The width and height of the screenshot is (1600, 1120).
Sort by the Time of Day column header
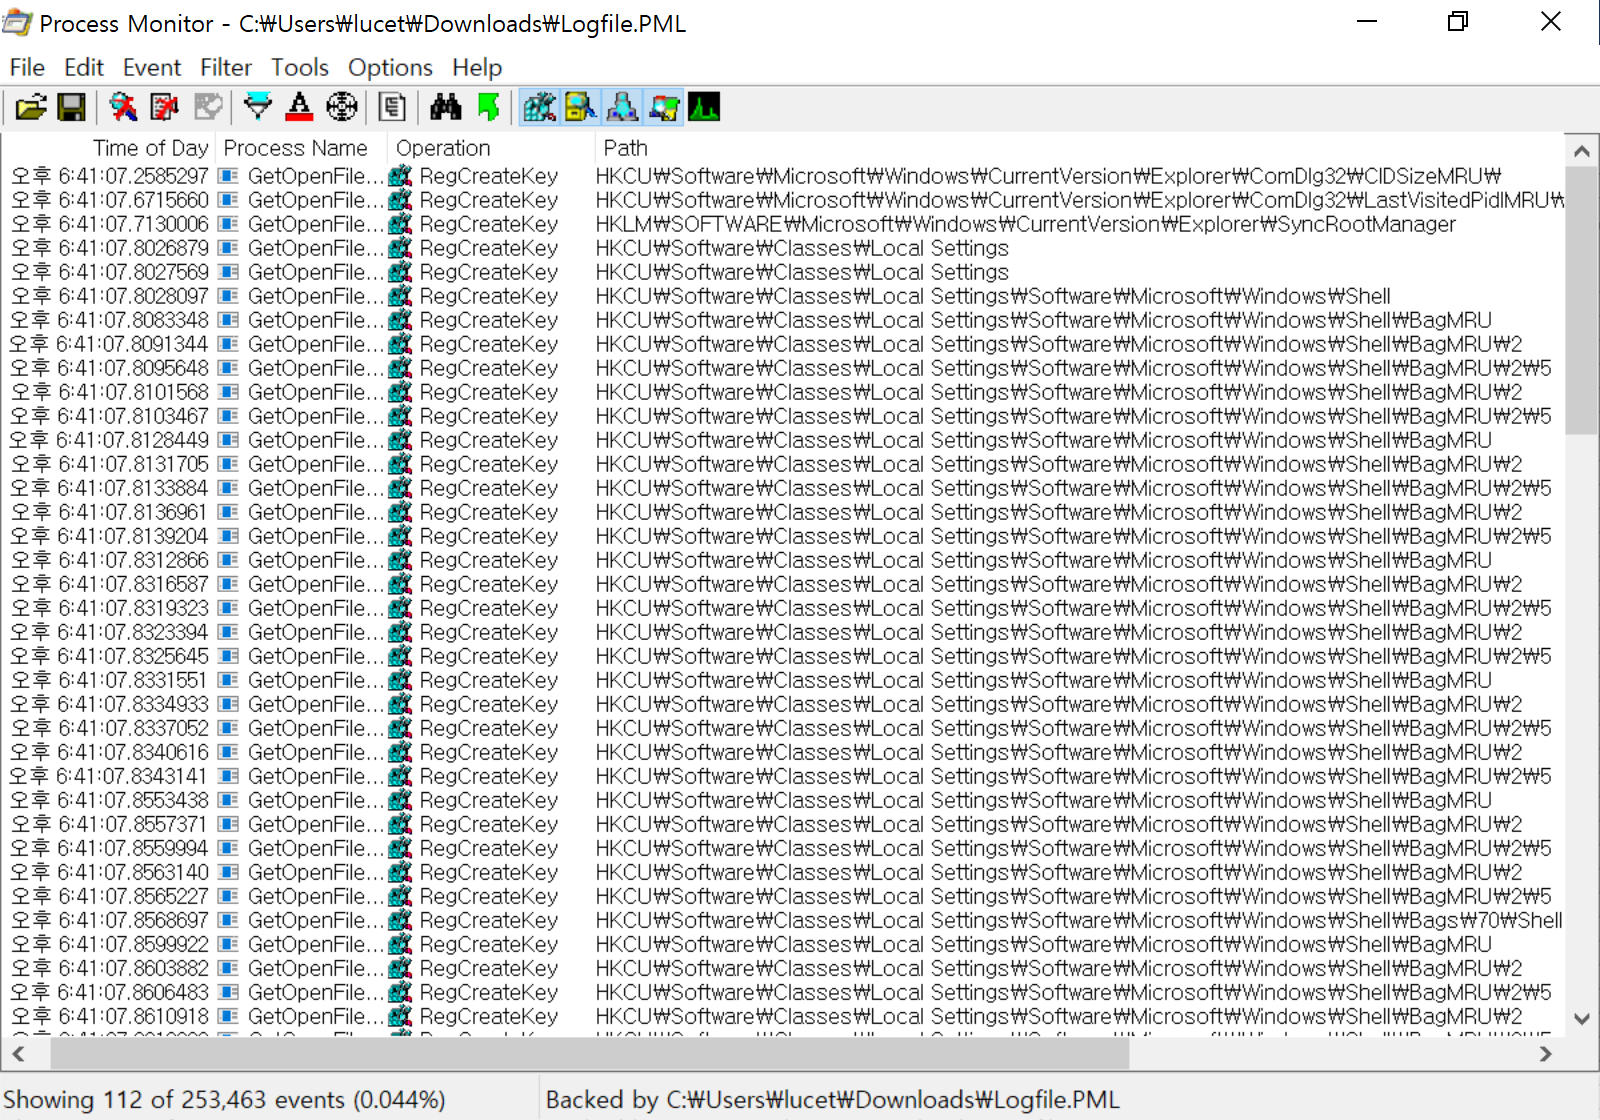pyautogui.click(x=108, y=148)
